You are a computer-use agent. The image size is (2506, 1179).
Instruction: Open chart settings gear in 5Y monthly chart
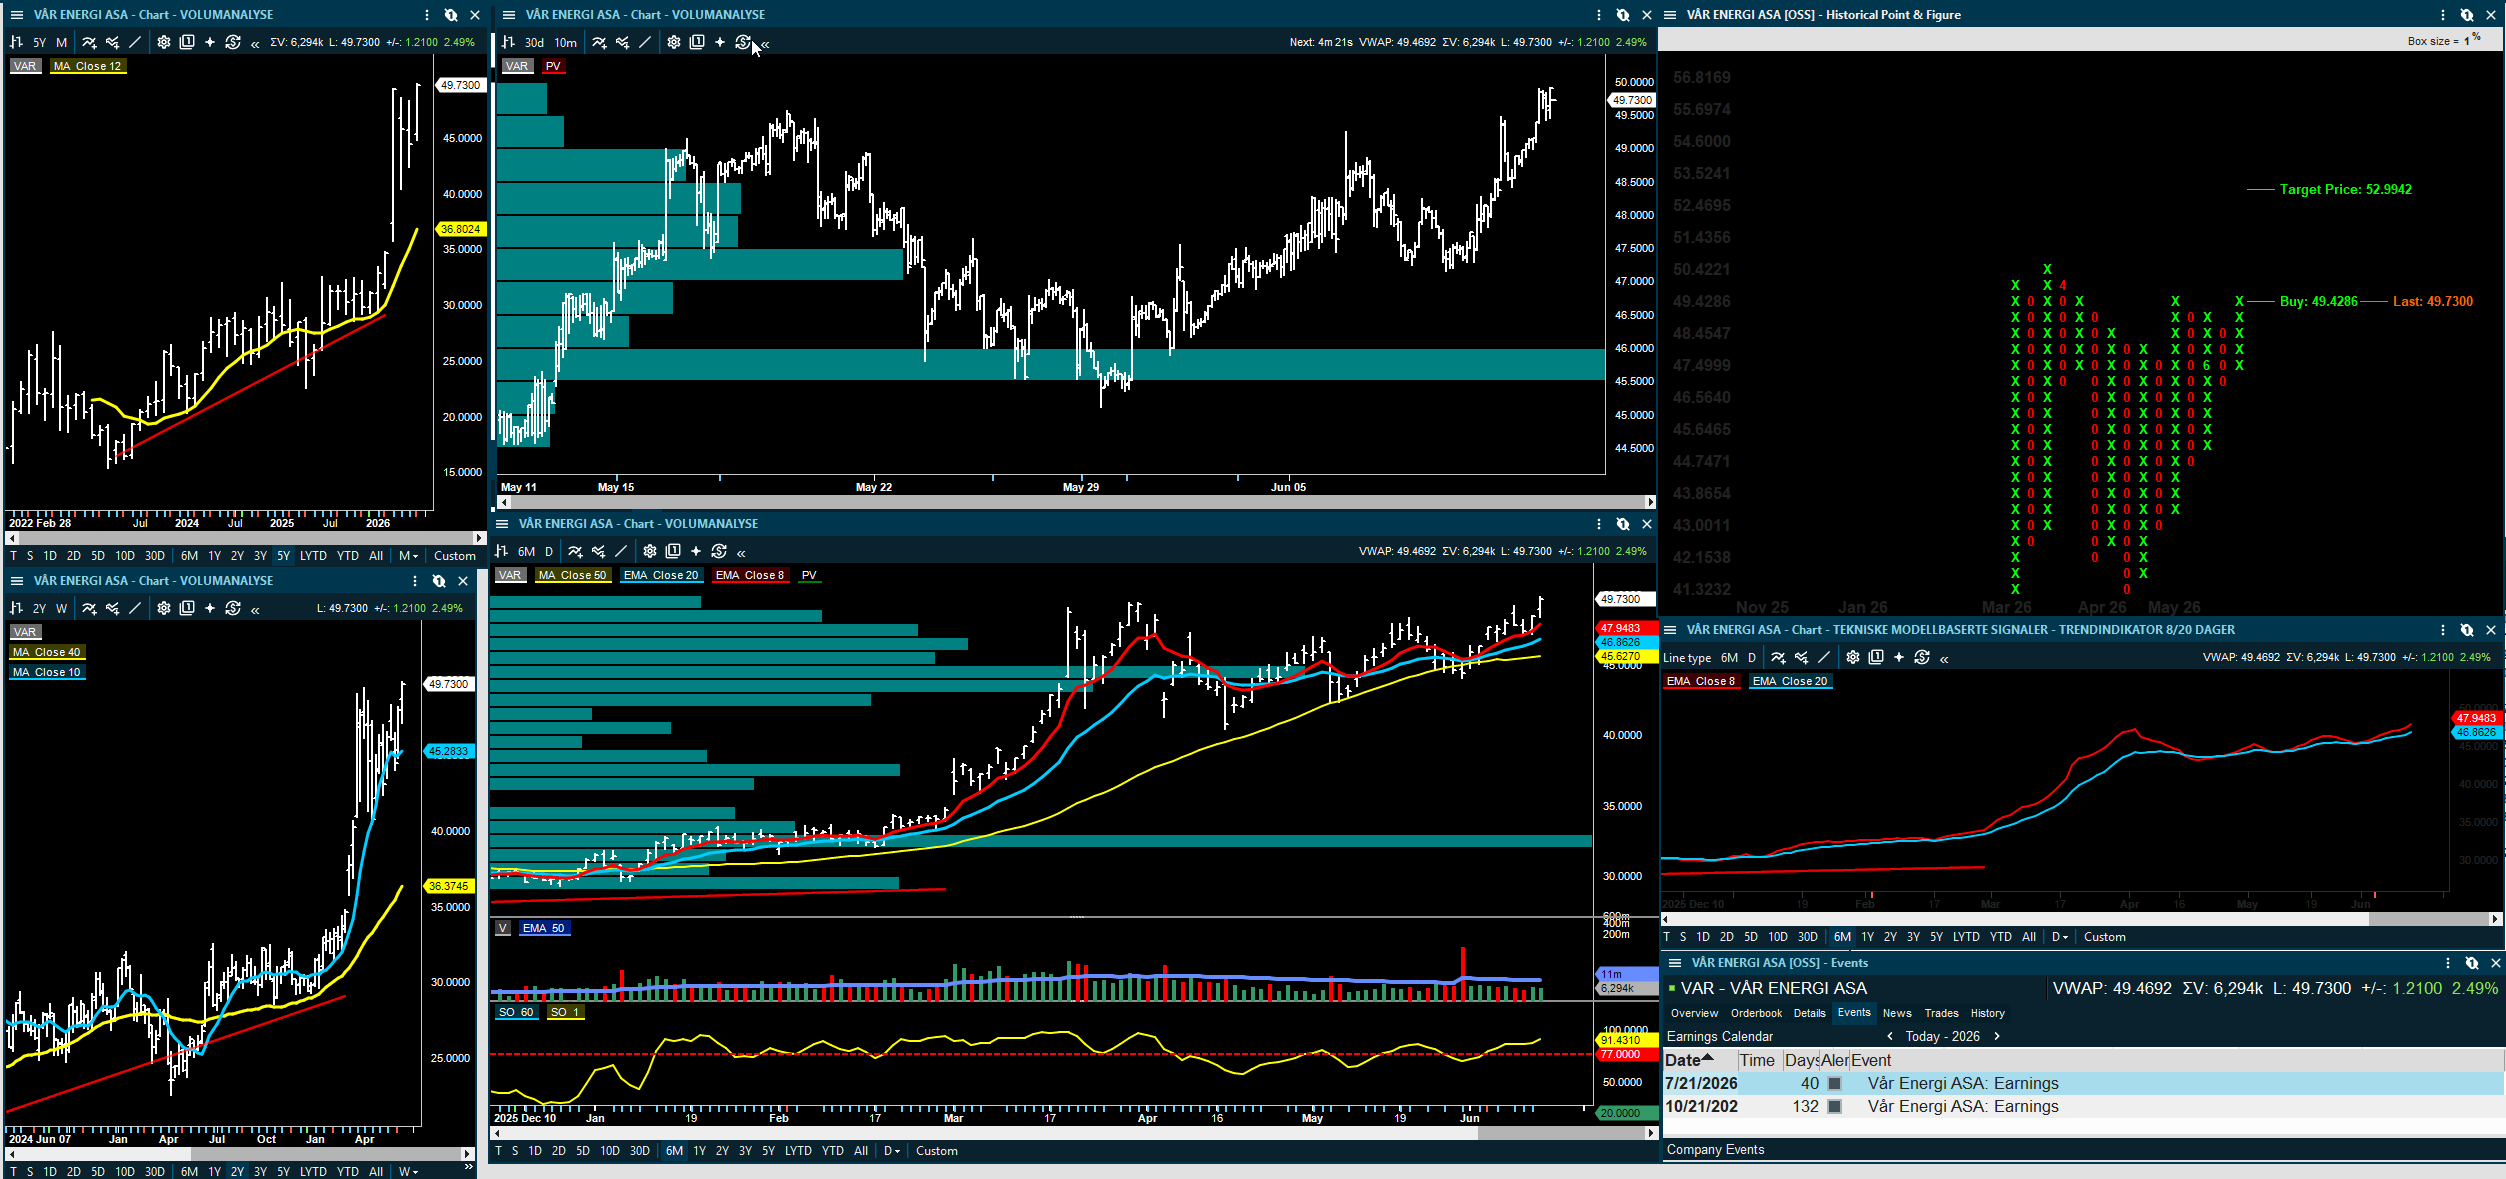click(164, 42)
